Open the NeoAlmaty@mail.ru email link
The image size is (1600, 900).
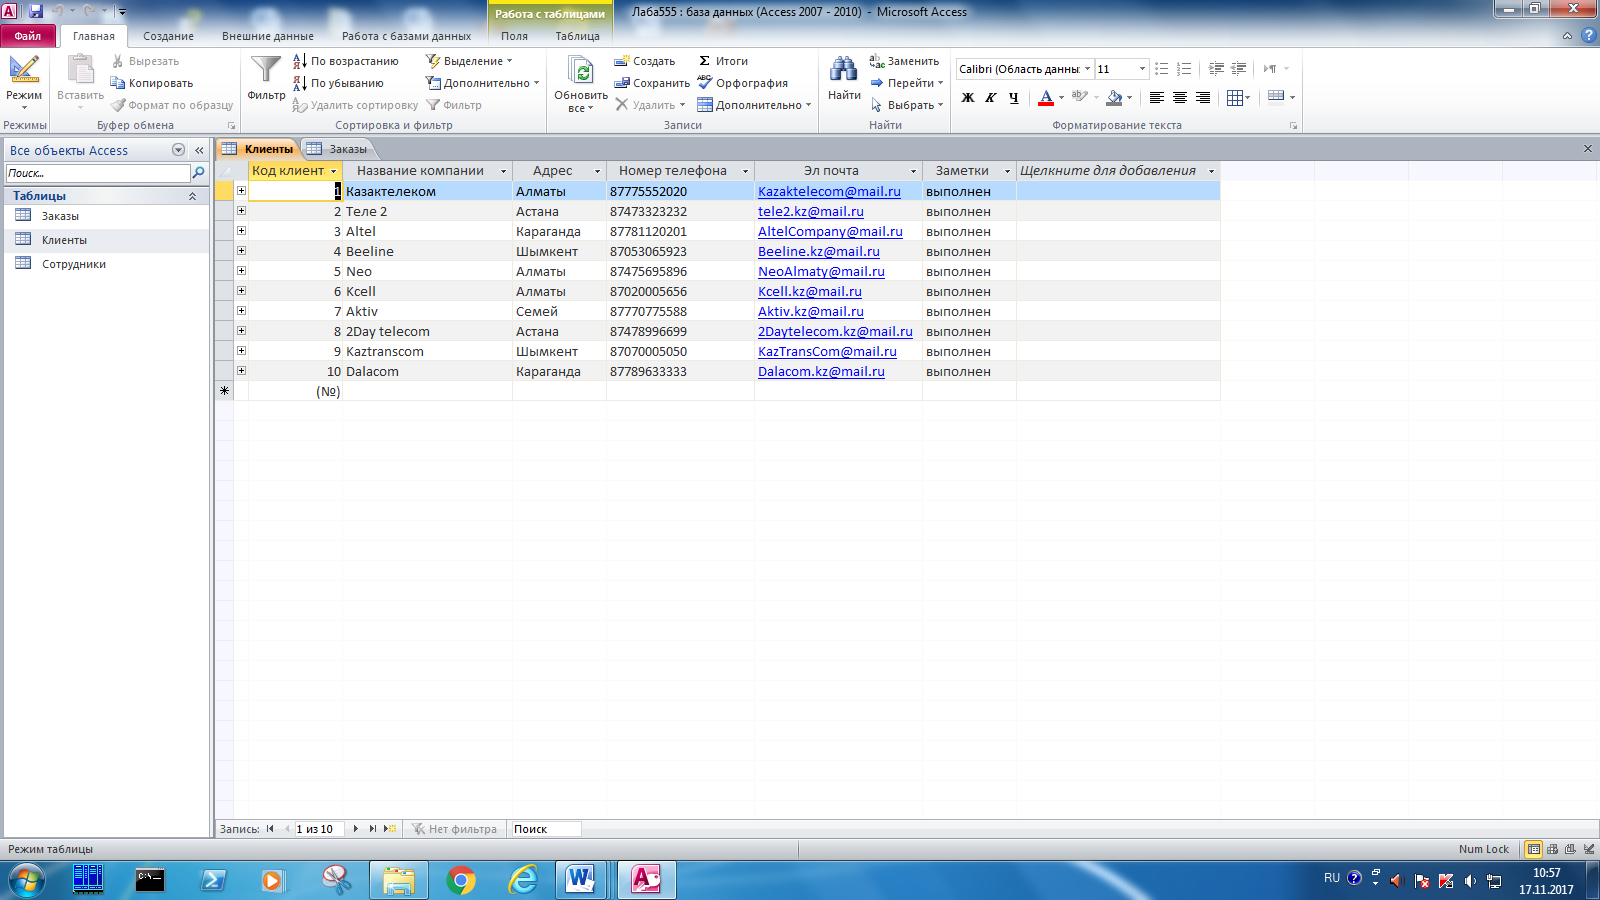[x=821, y=271]
